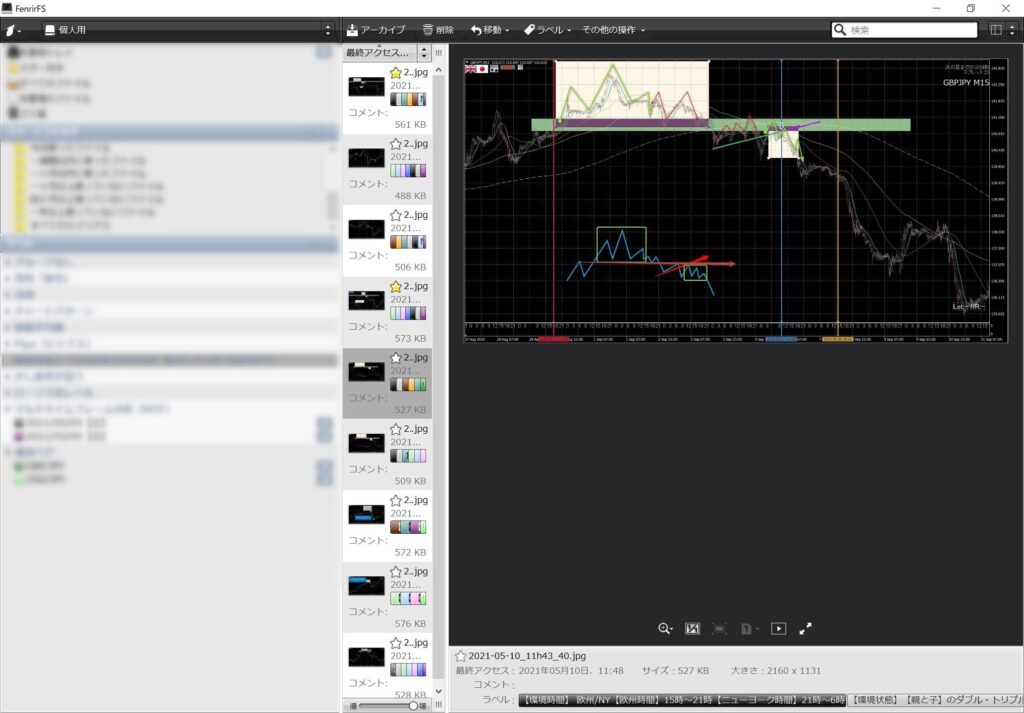The image size is (1024, 713).
Task: Click the thumbnail size slider handle
Action: (413, 706)
